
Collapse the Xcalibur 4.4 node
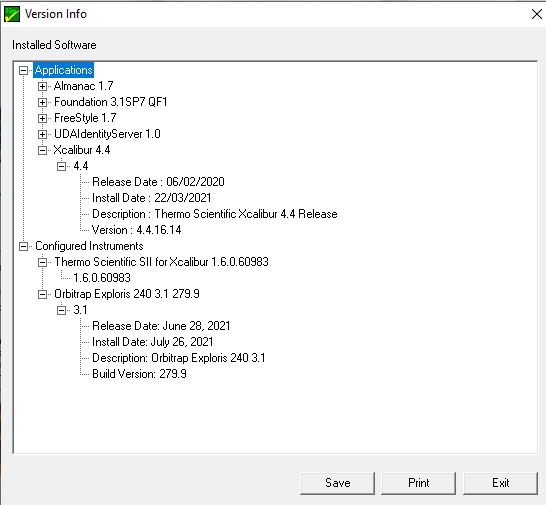point(42,150)
